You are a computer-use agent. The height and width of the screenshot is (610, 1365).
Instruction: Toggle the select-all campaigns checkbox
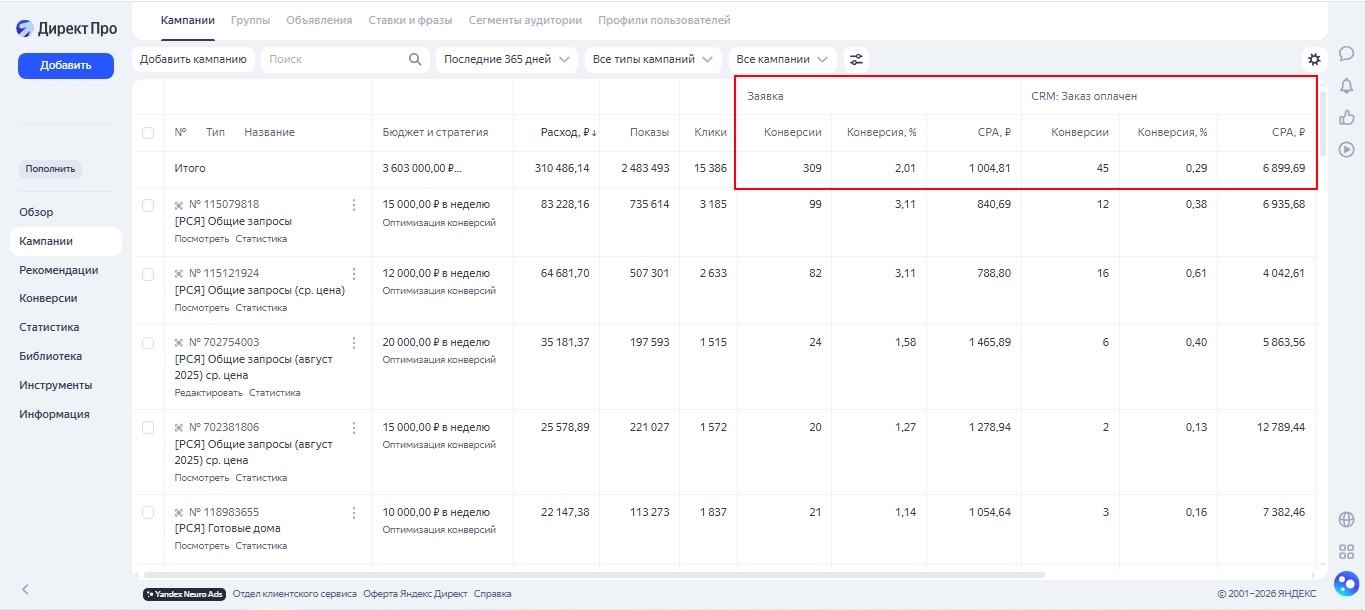[x=148, y=132]
